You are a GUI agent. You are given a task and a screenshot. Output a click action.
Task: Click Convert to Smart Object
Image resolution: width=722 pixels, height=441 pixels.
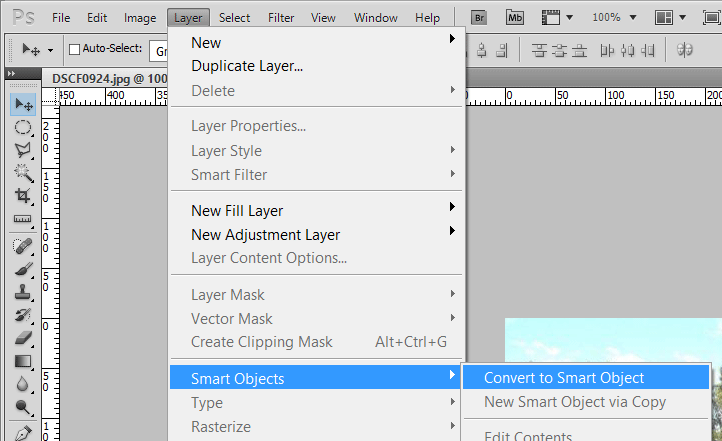[x=564, y=378]
